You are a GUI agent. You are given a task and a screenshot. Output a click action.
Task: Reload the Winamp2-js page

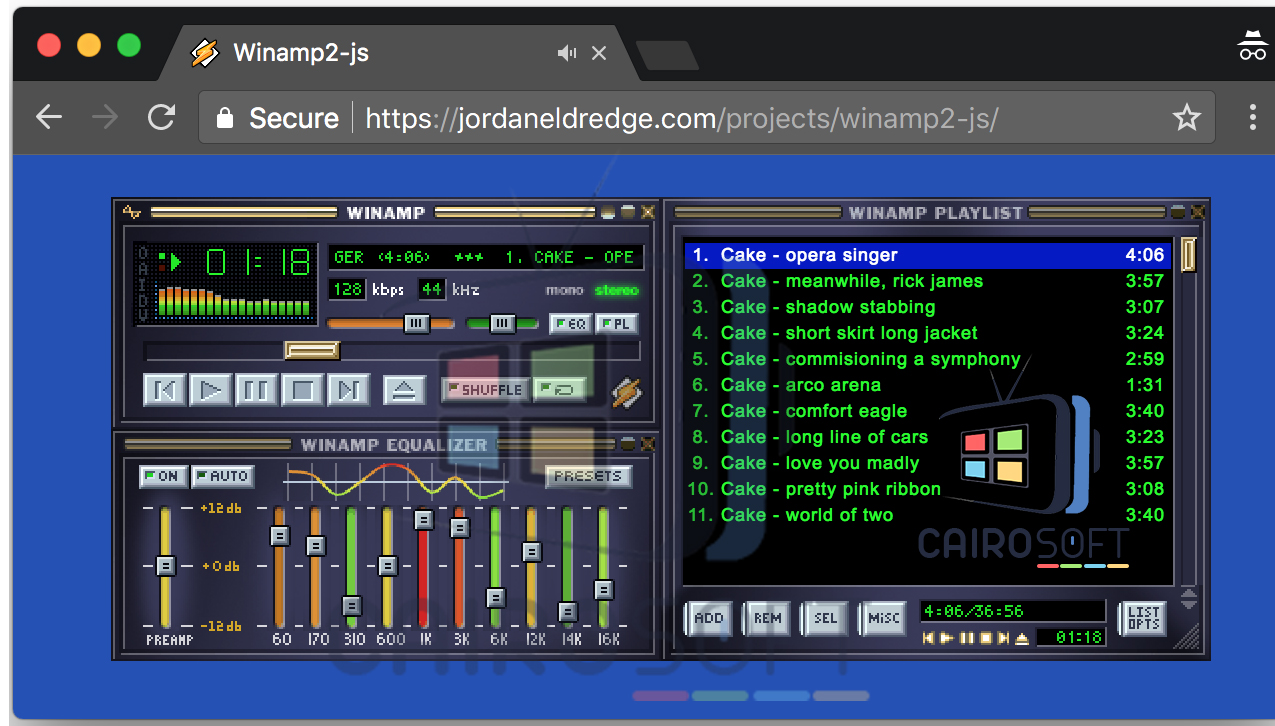[x=161, y=118]
